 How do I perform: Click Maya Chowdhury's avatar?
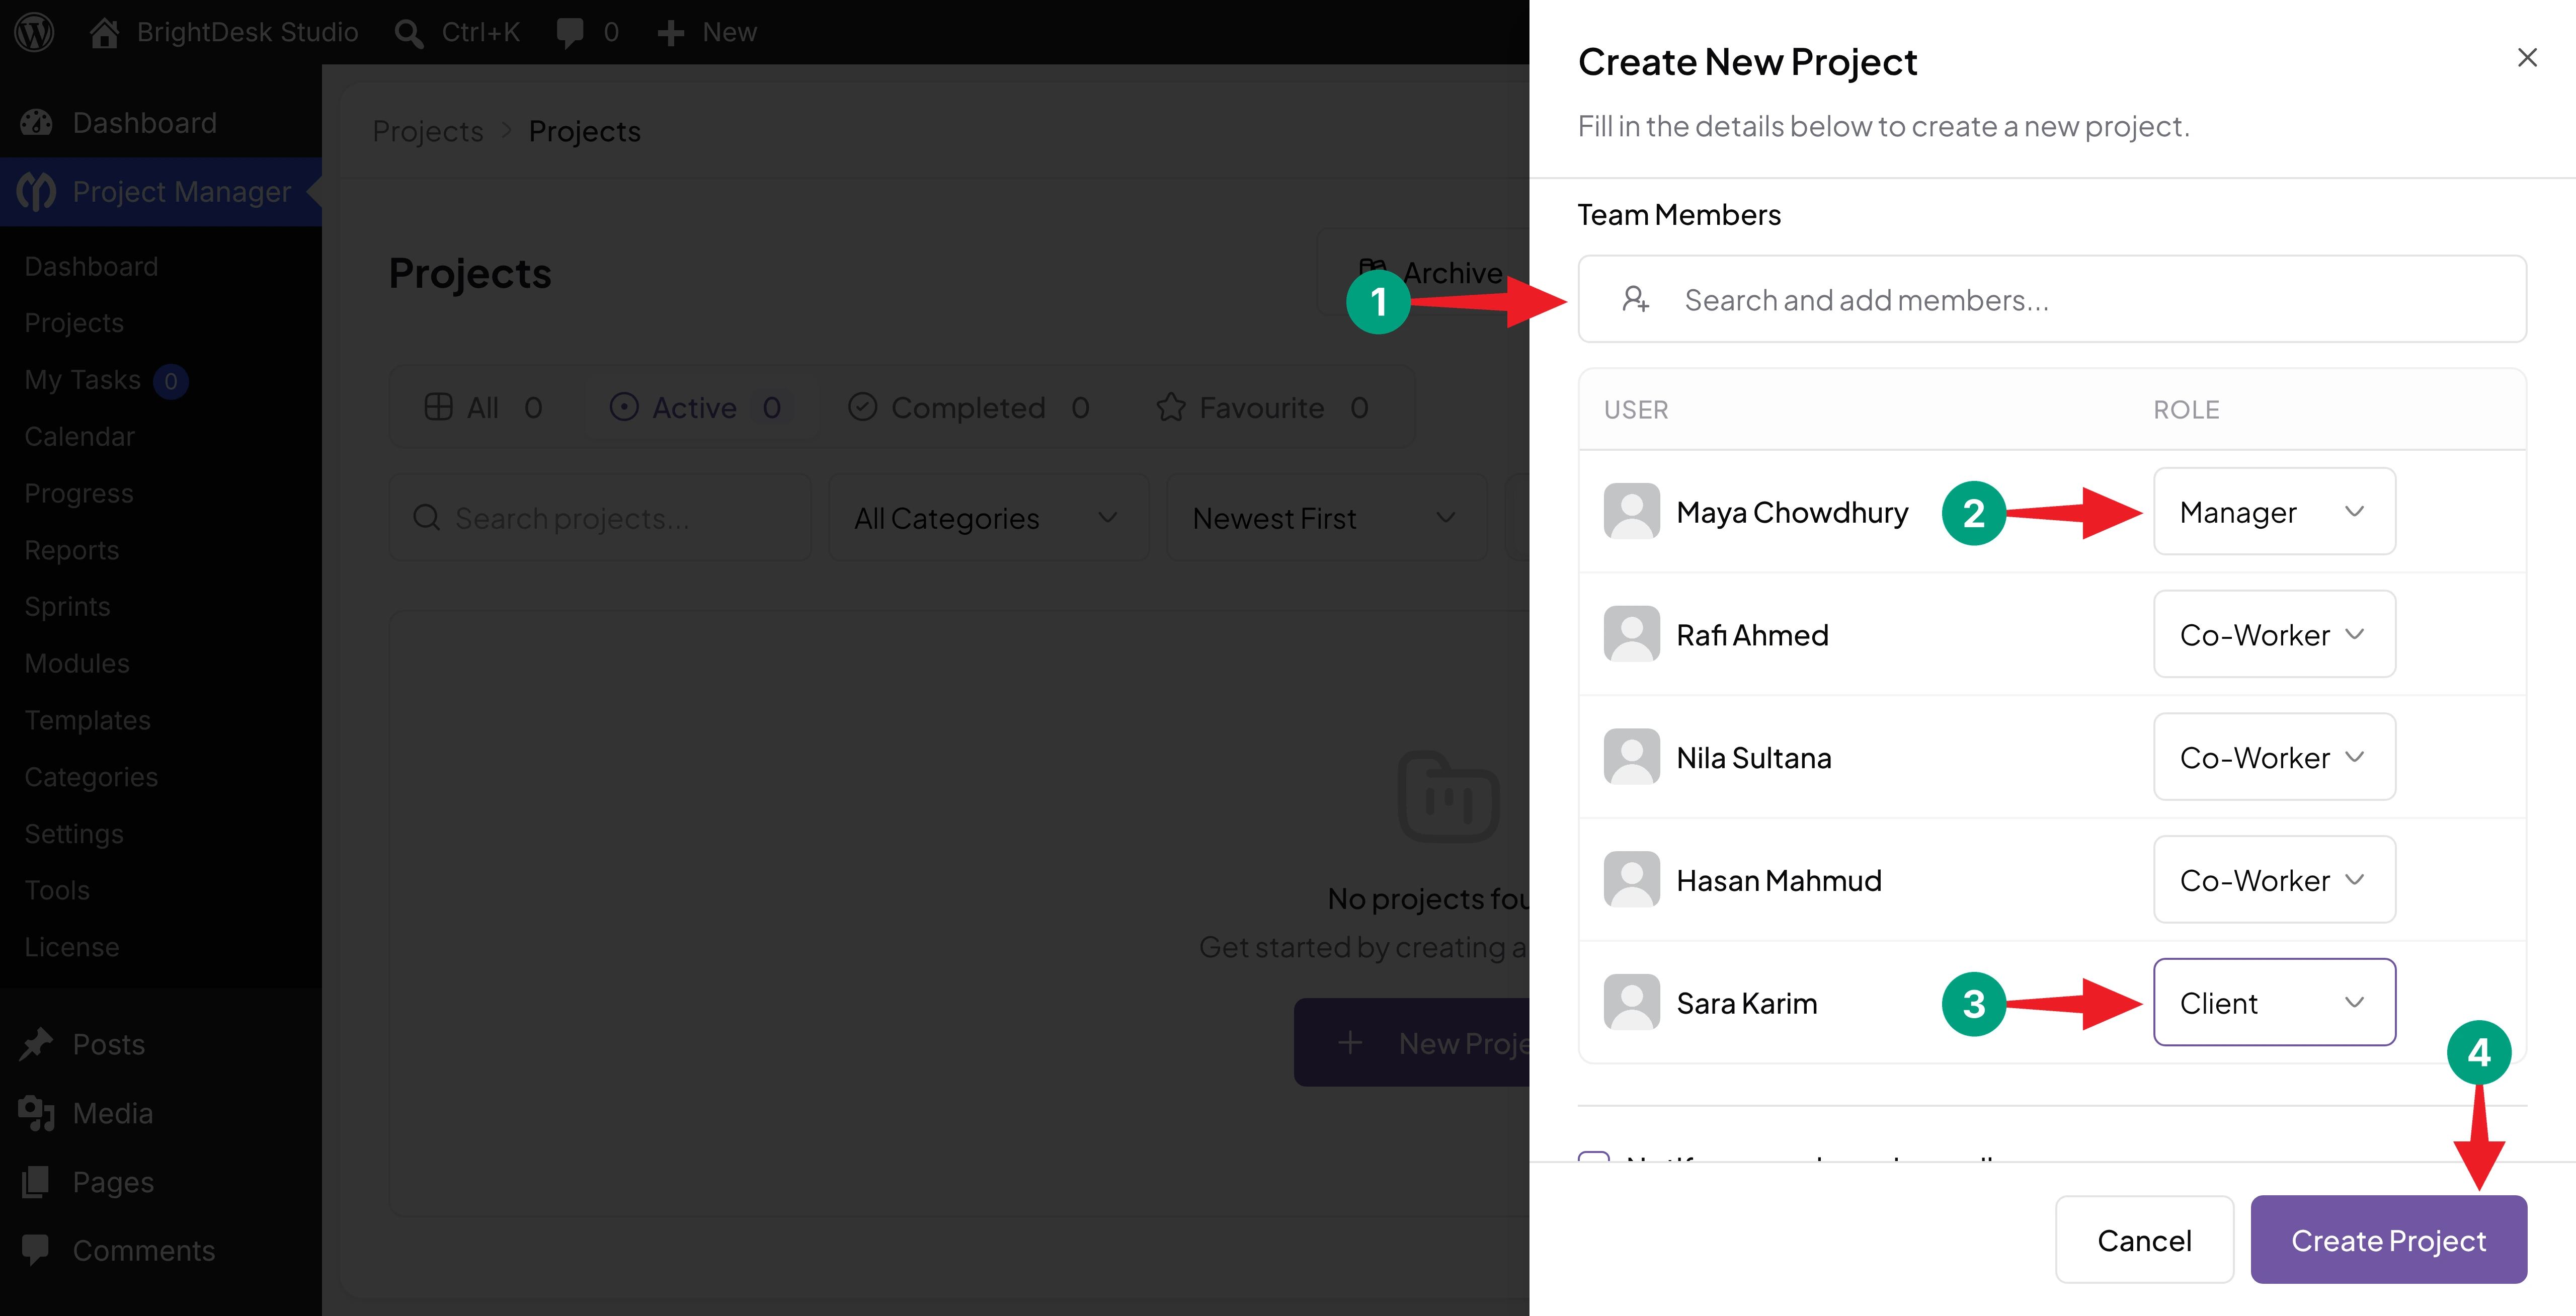(x=1631, y=511)
